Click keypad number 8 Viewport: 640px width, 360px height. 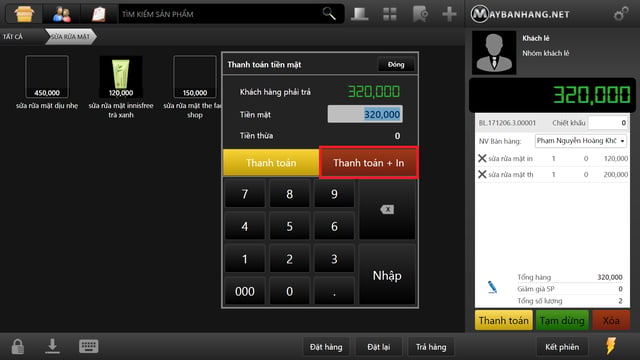pos(289,193)
